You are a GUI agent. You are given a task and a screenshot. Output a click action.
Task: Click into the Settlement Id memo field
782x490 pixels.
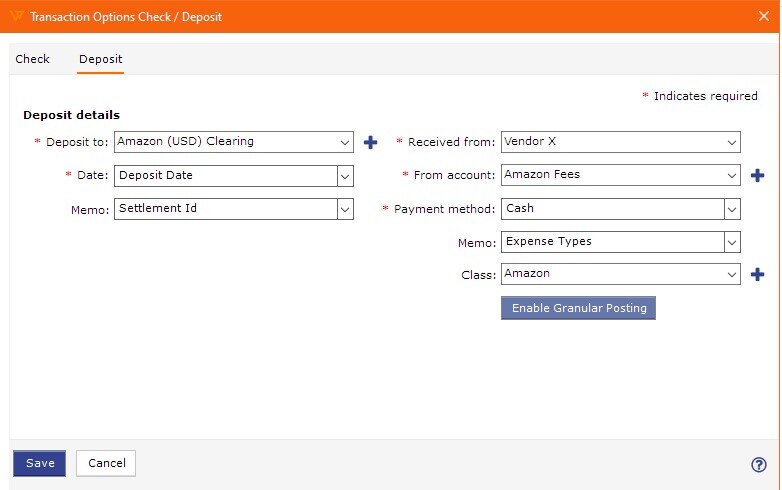tap(226, 209)
